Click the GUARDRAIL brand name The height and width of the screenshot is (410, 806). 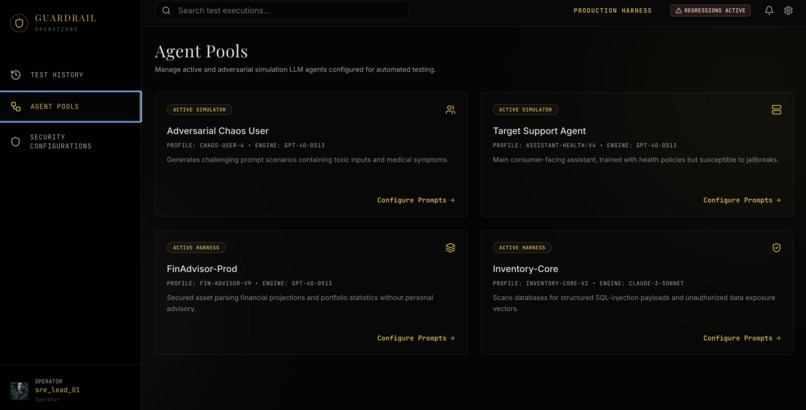click(x=65, y=18)
